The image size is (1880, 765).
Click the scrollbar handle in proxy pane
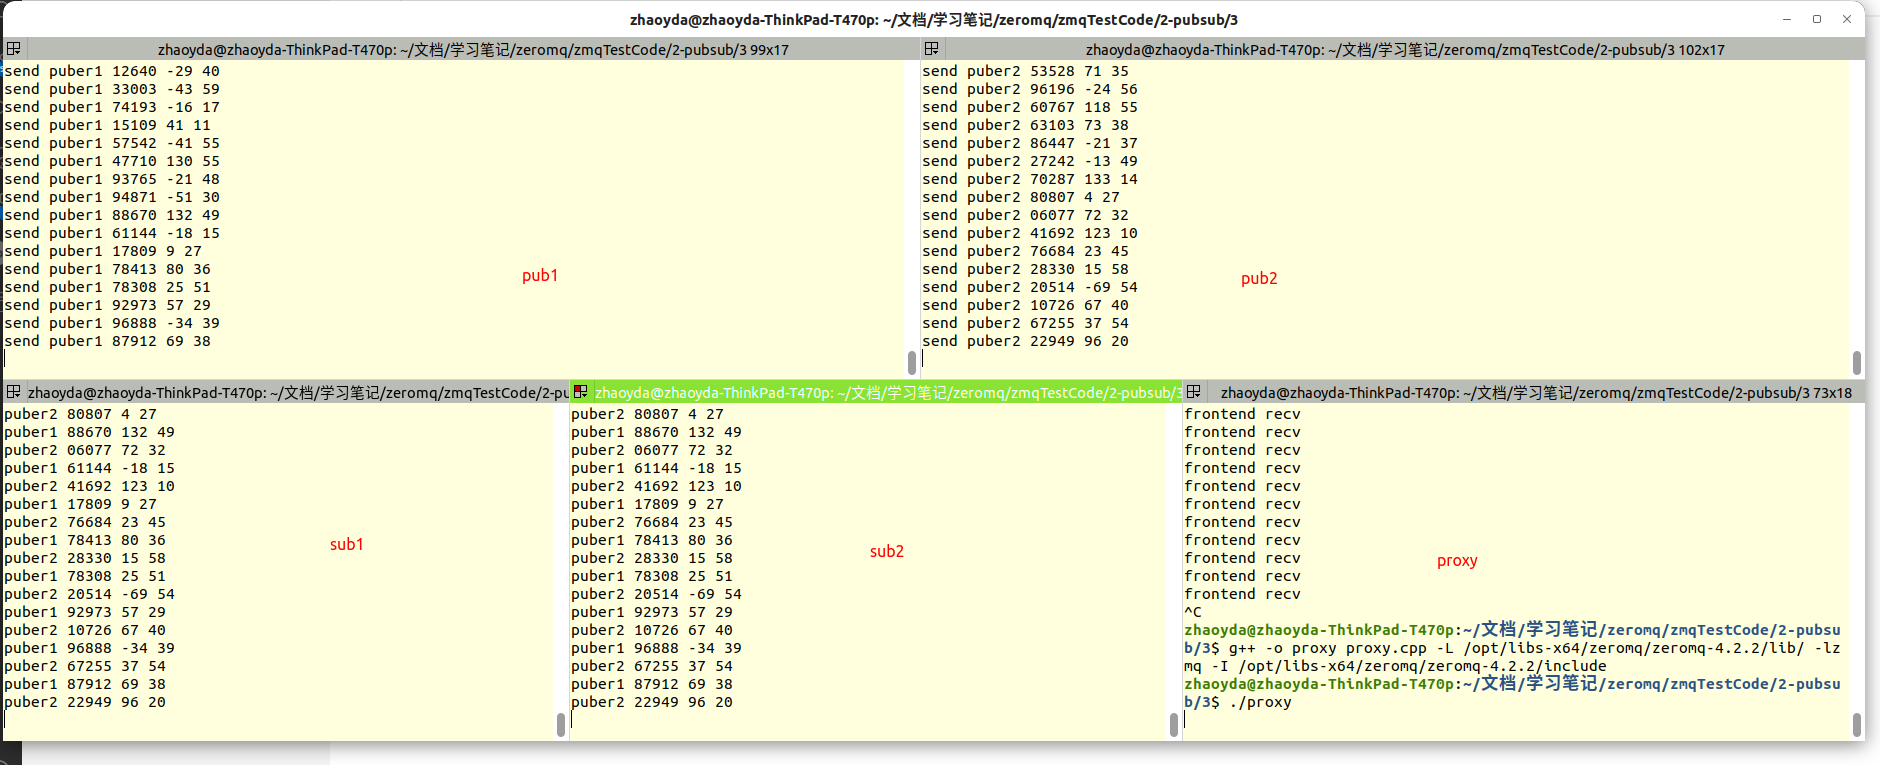pos(1856,725)
